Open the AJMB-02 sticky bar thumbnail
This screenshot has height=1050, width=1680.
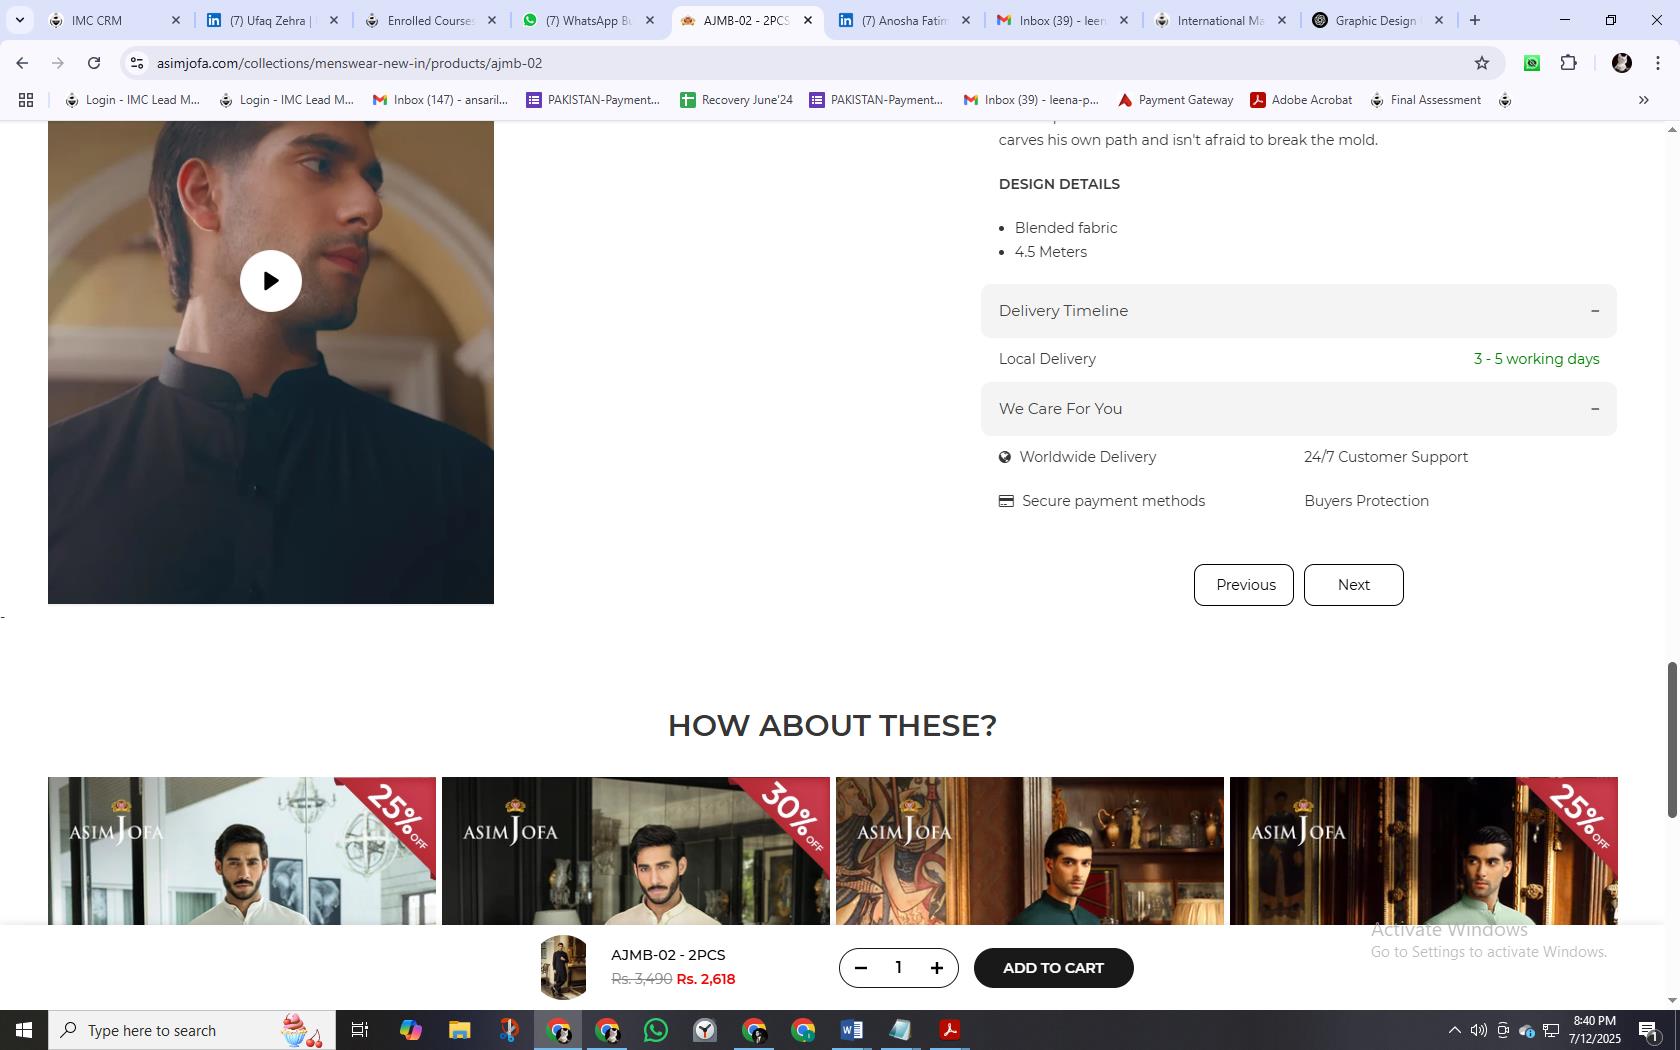[x=563, y=967]
